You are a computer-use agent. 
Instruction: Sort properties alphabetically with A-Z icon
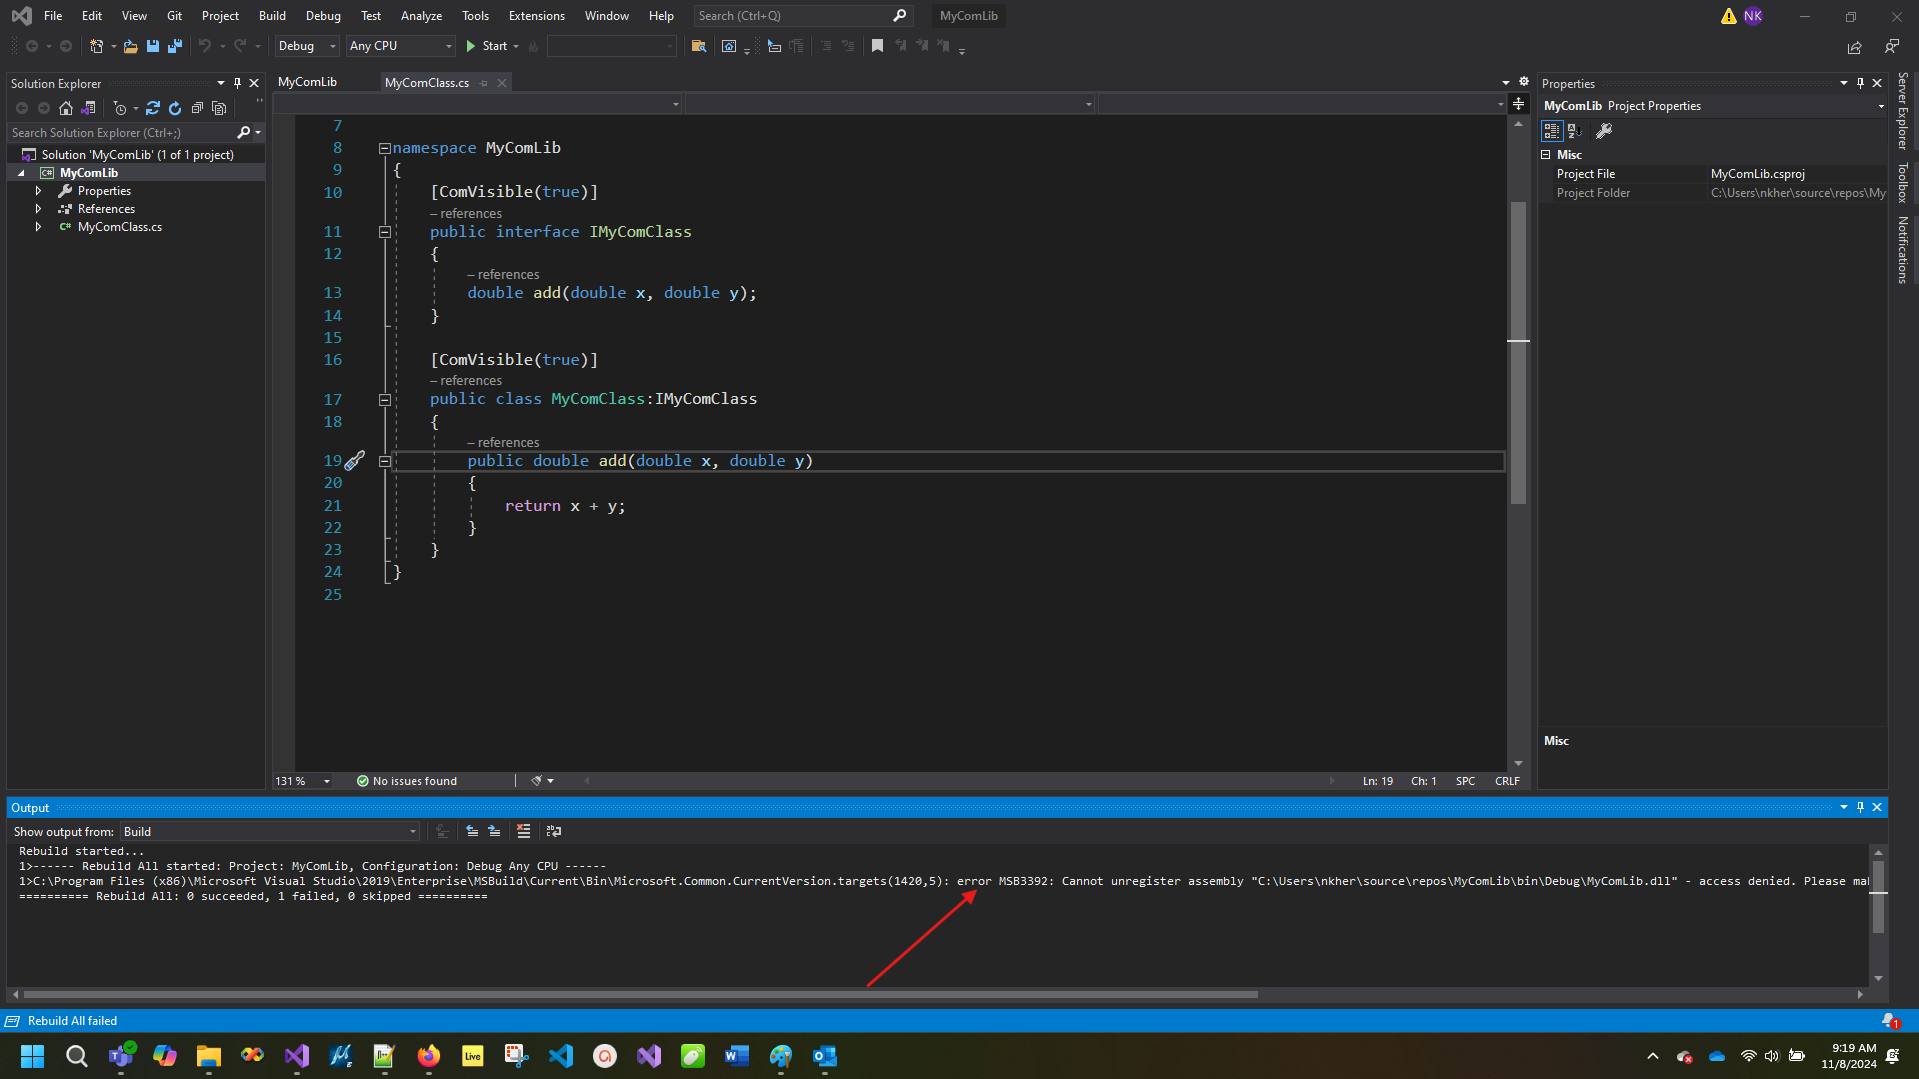(x=1574, y=131)
